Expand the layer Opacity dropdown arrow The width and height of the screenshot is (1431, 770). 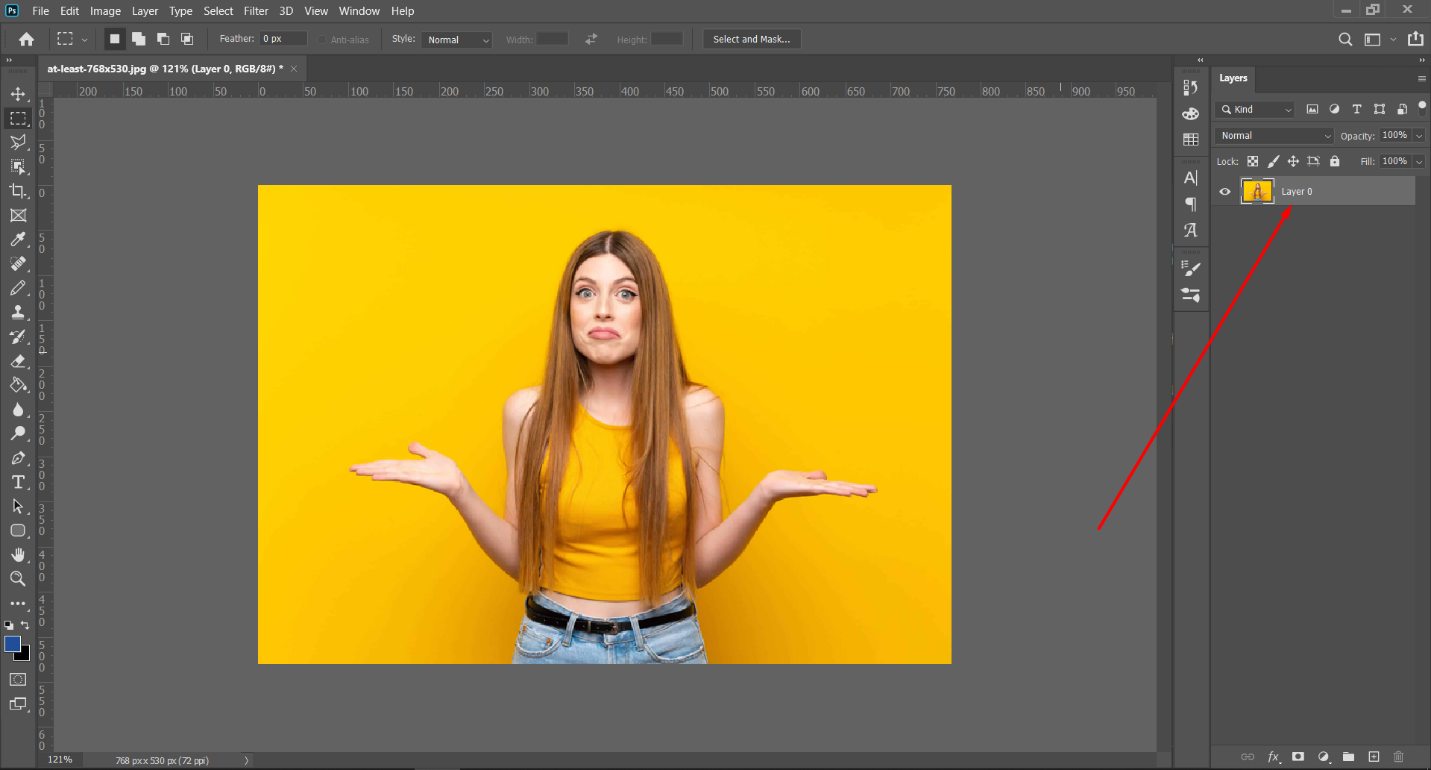(1420, 136)
